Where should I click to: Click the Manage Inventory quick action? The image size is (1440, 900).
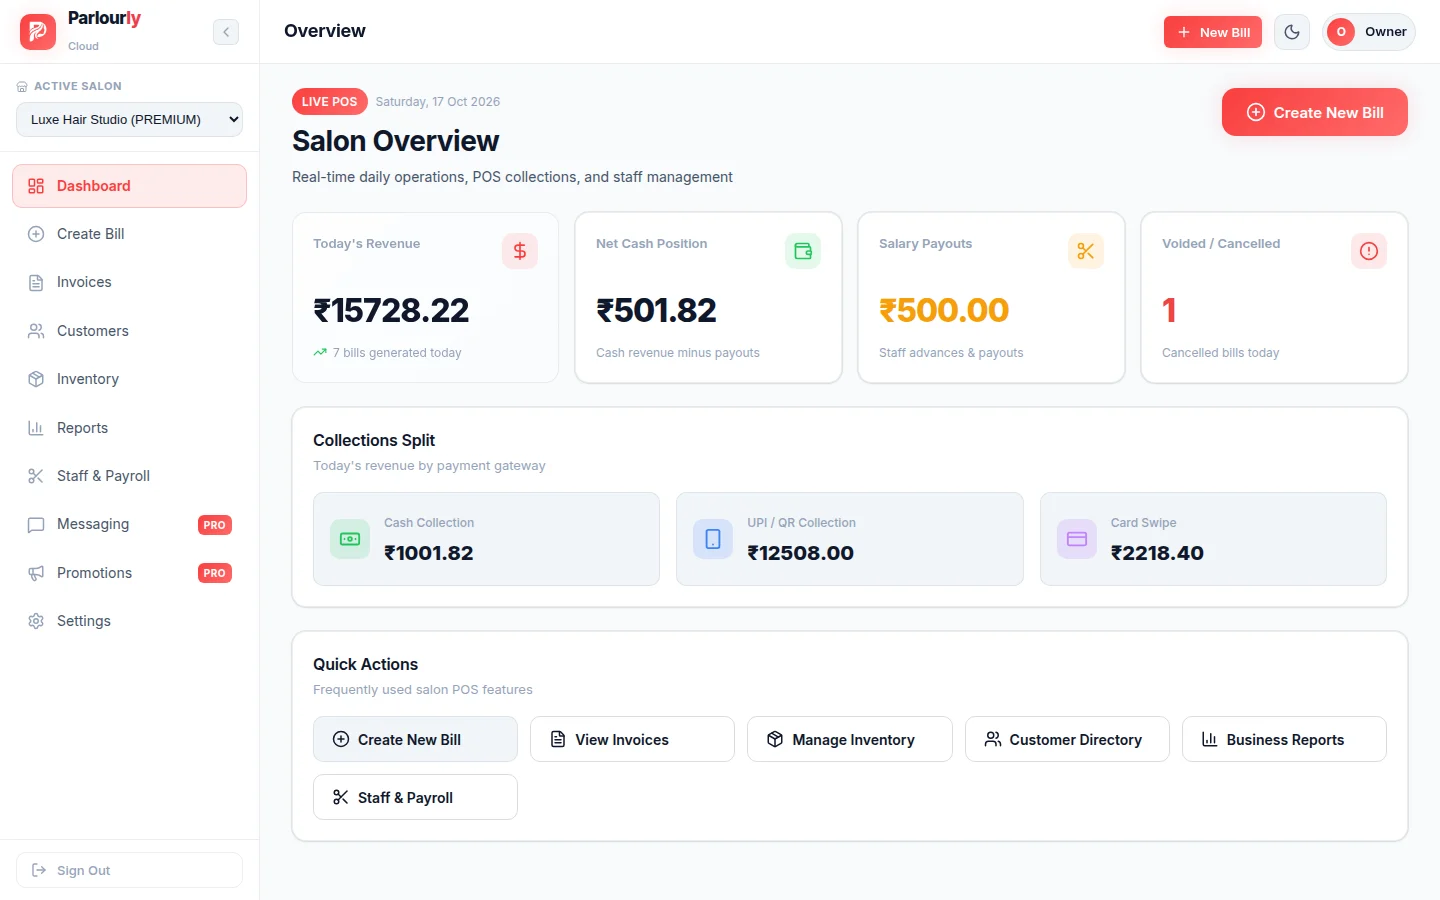click(x=850, y=739)
